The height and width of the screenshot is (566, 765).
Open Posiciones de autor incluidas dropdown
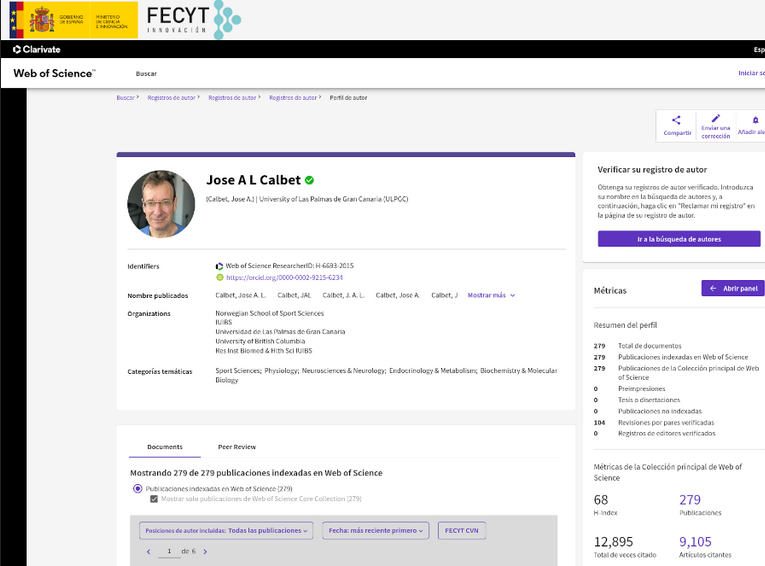click(226, 530)
